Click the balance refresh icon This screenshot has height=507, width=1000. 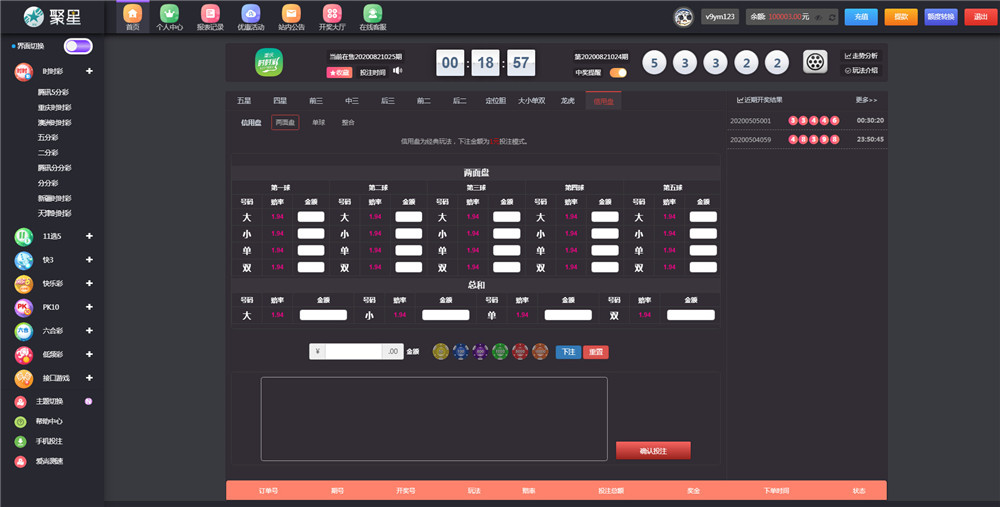(x=832, y=17)
